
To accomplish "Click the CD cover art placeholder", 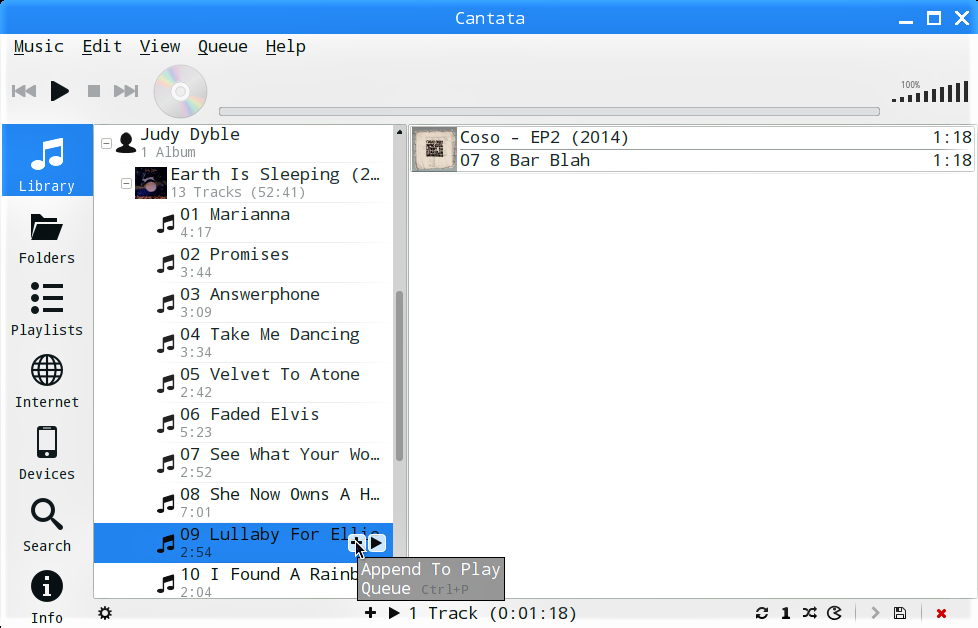I will click(180, 92).
